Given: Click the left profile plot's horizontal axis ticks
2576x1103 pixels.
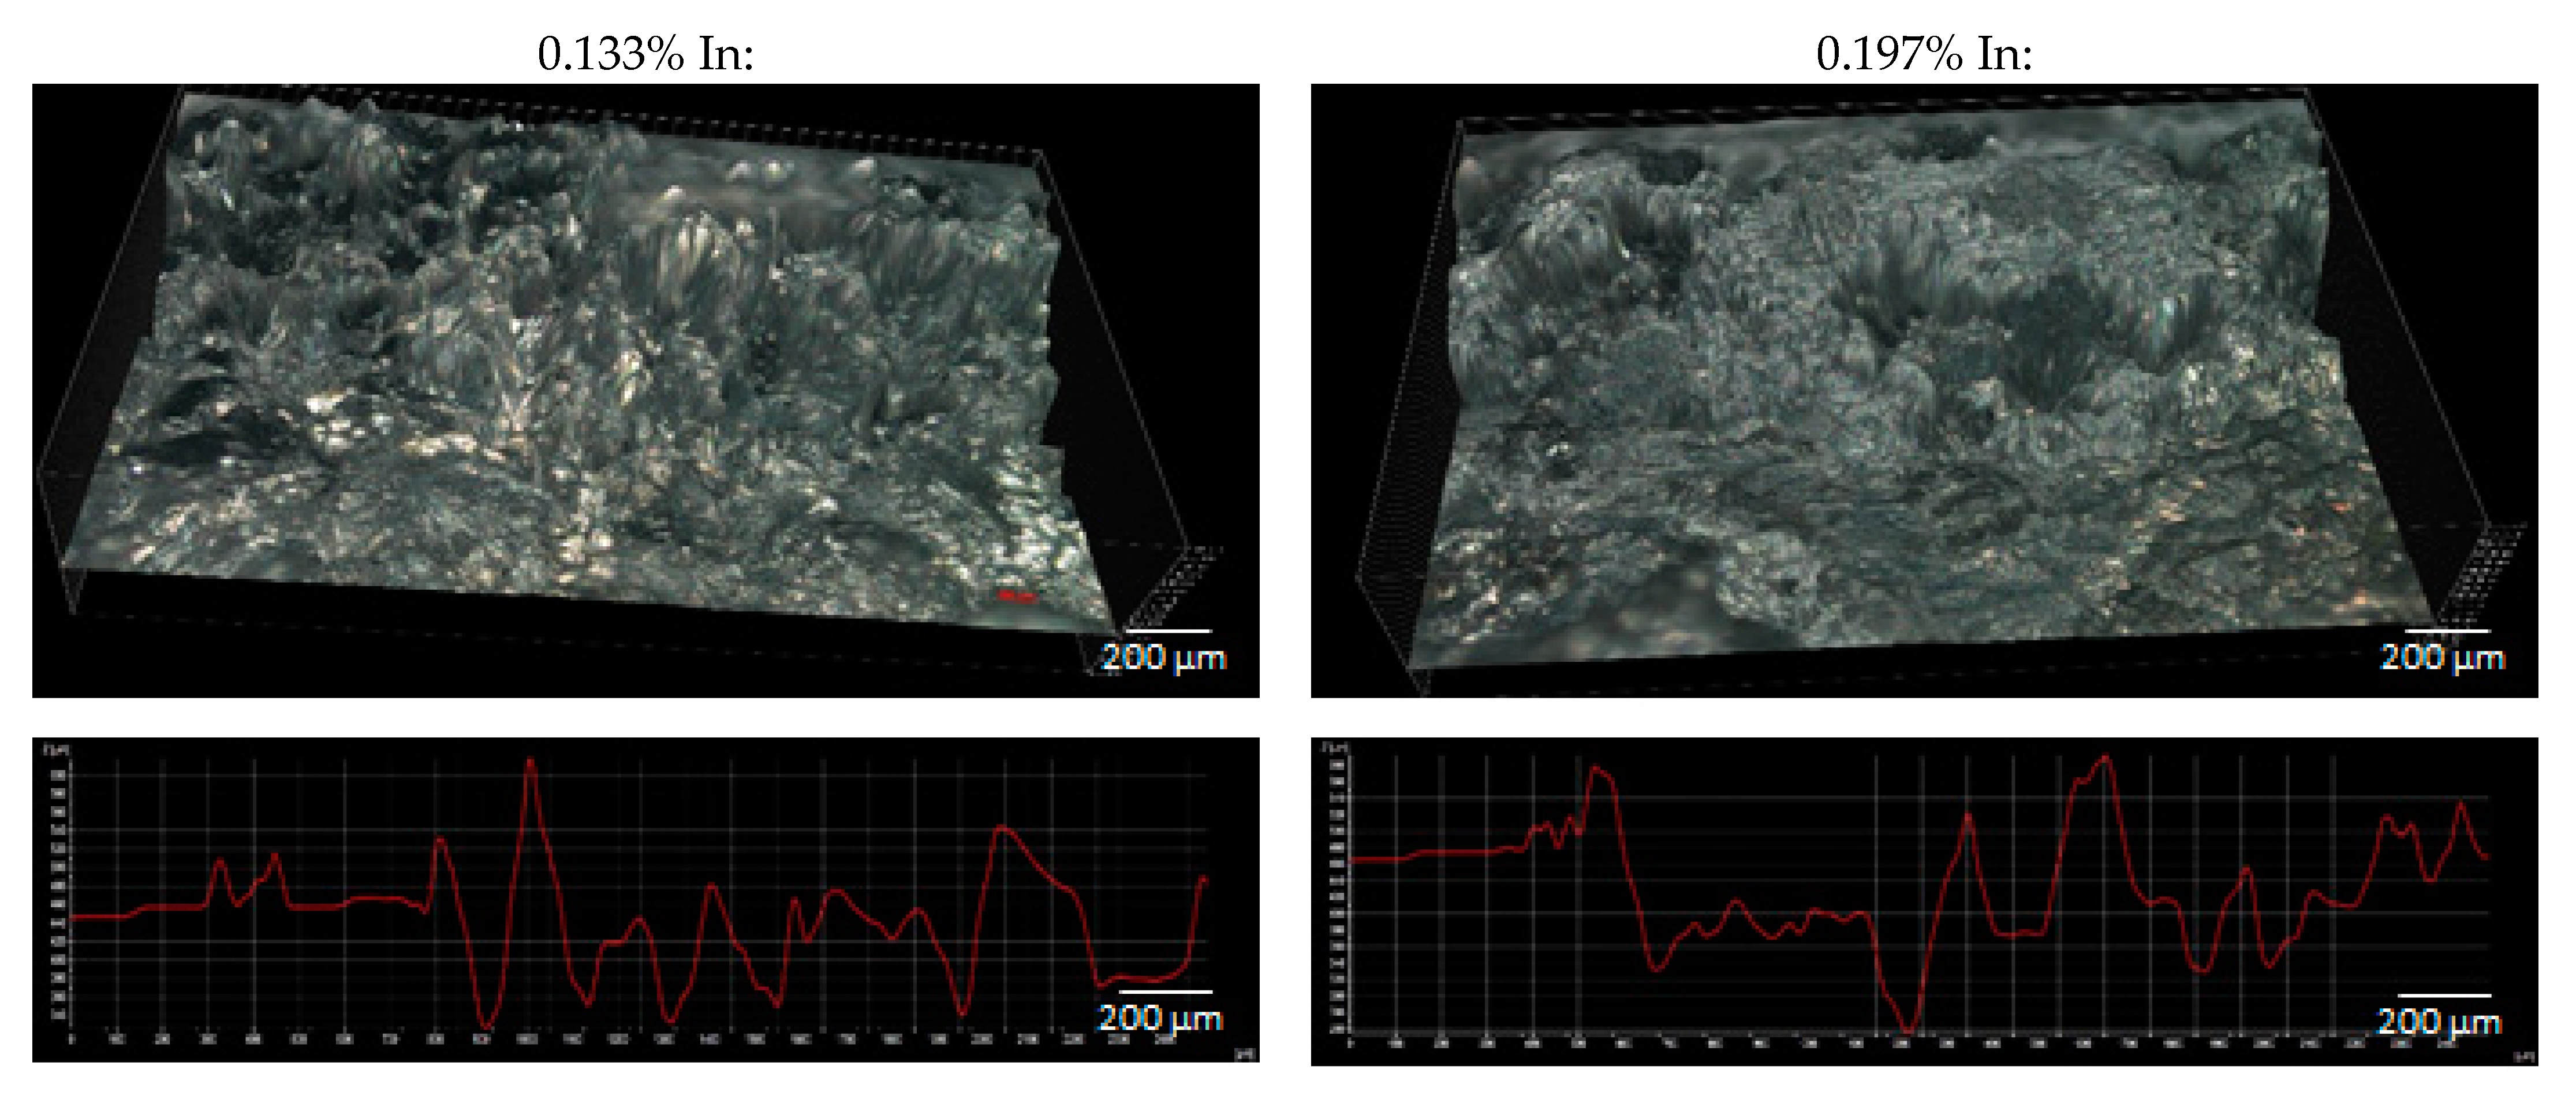Looking at the screenshot, I should (640, 1040).
